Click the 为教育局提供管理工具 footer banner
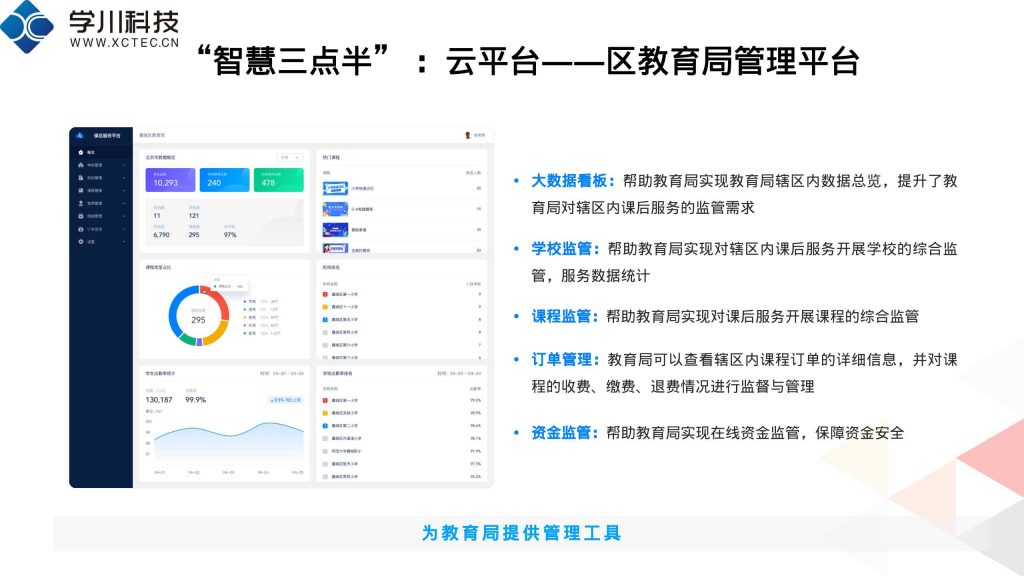This screenshot has width=1024, height=576. 521,533
